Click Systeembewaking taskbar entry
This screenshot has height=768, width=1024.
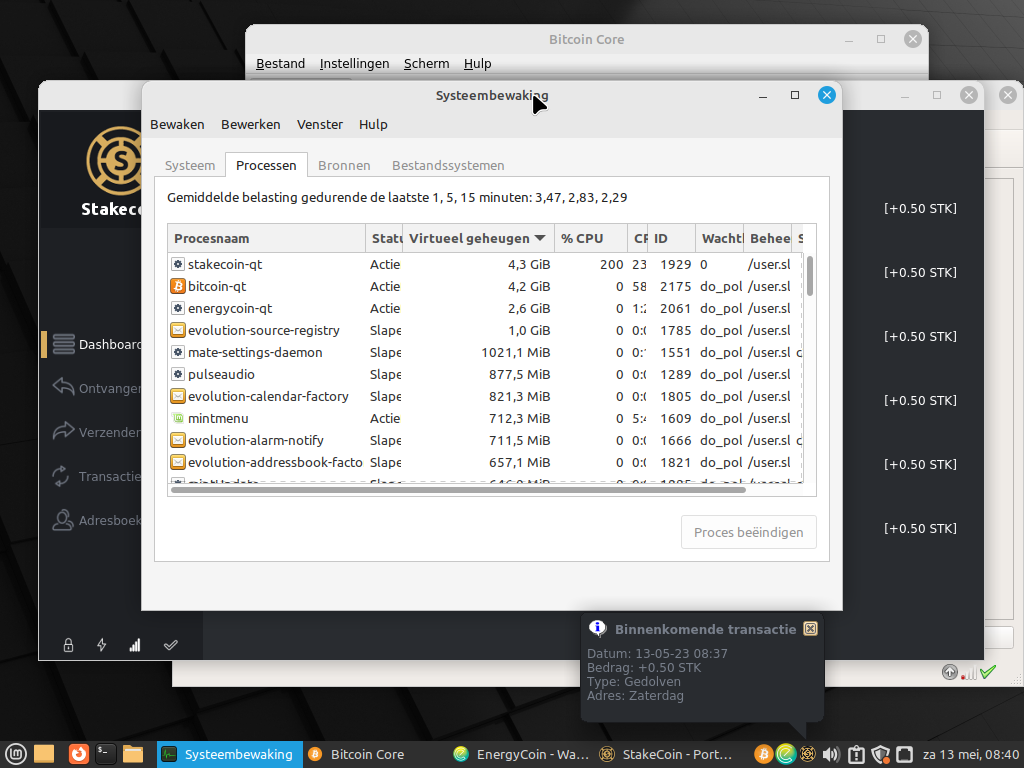229,754
